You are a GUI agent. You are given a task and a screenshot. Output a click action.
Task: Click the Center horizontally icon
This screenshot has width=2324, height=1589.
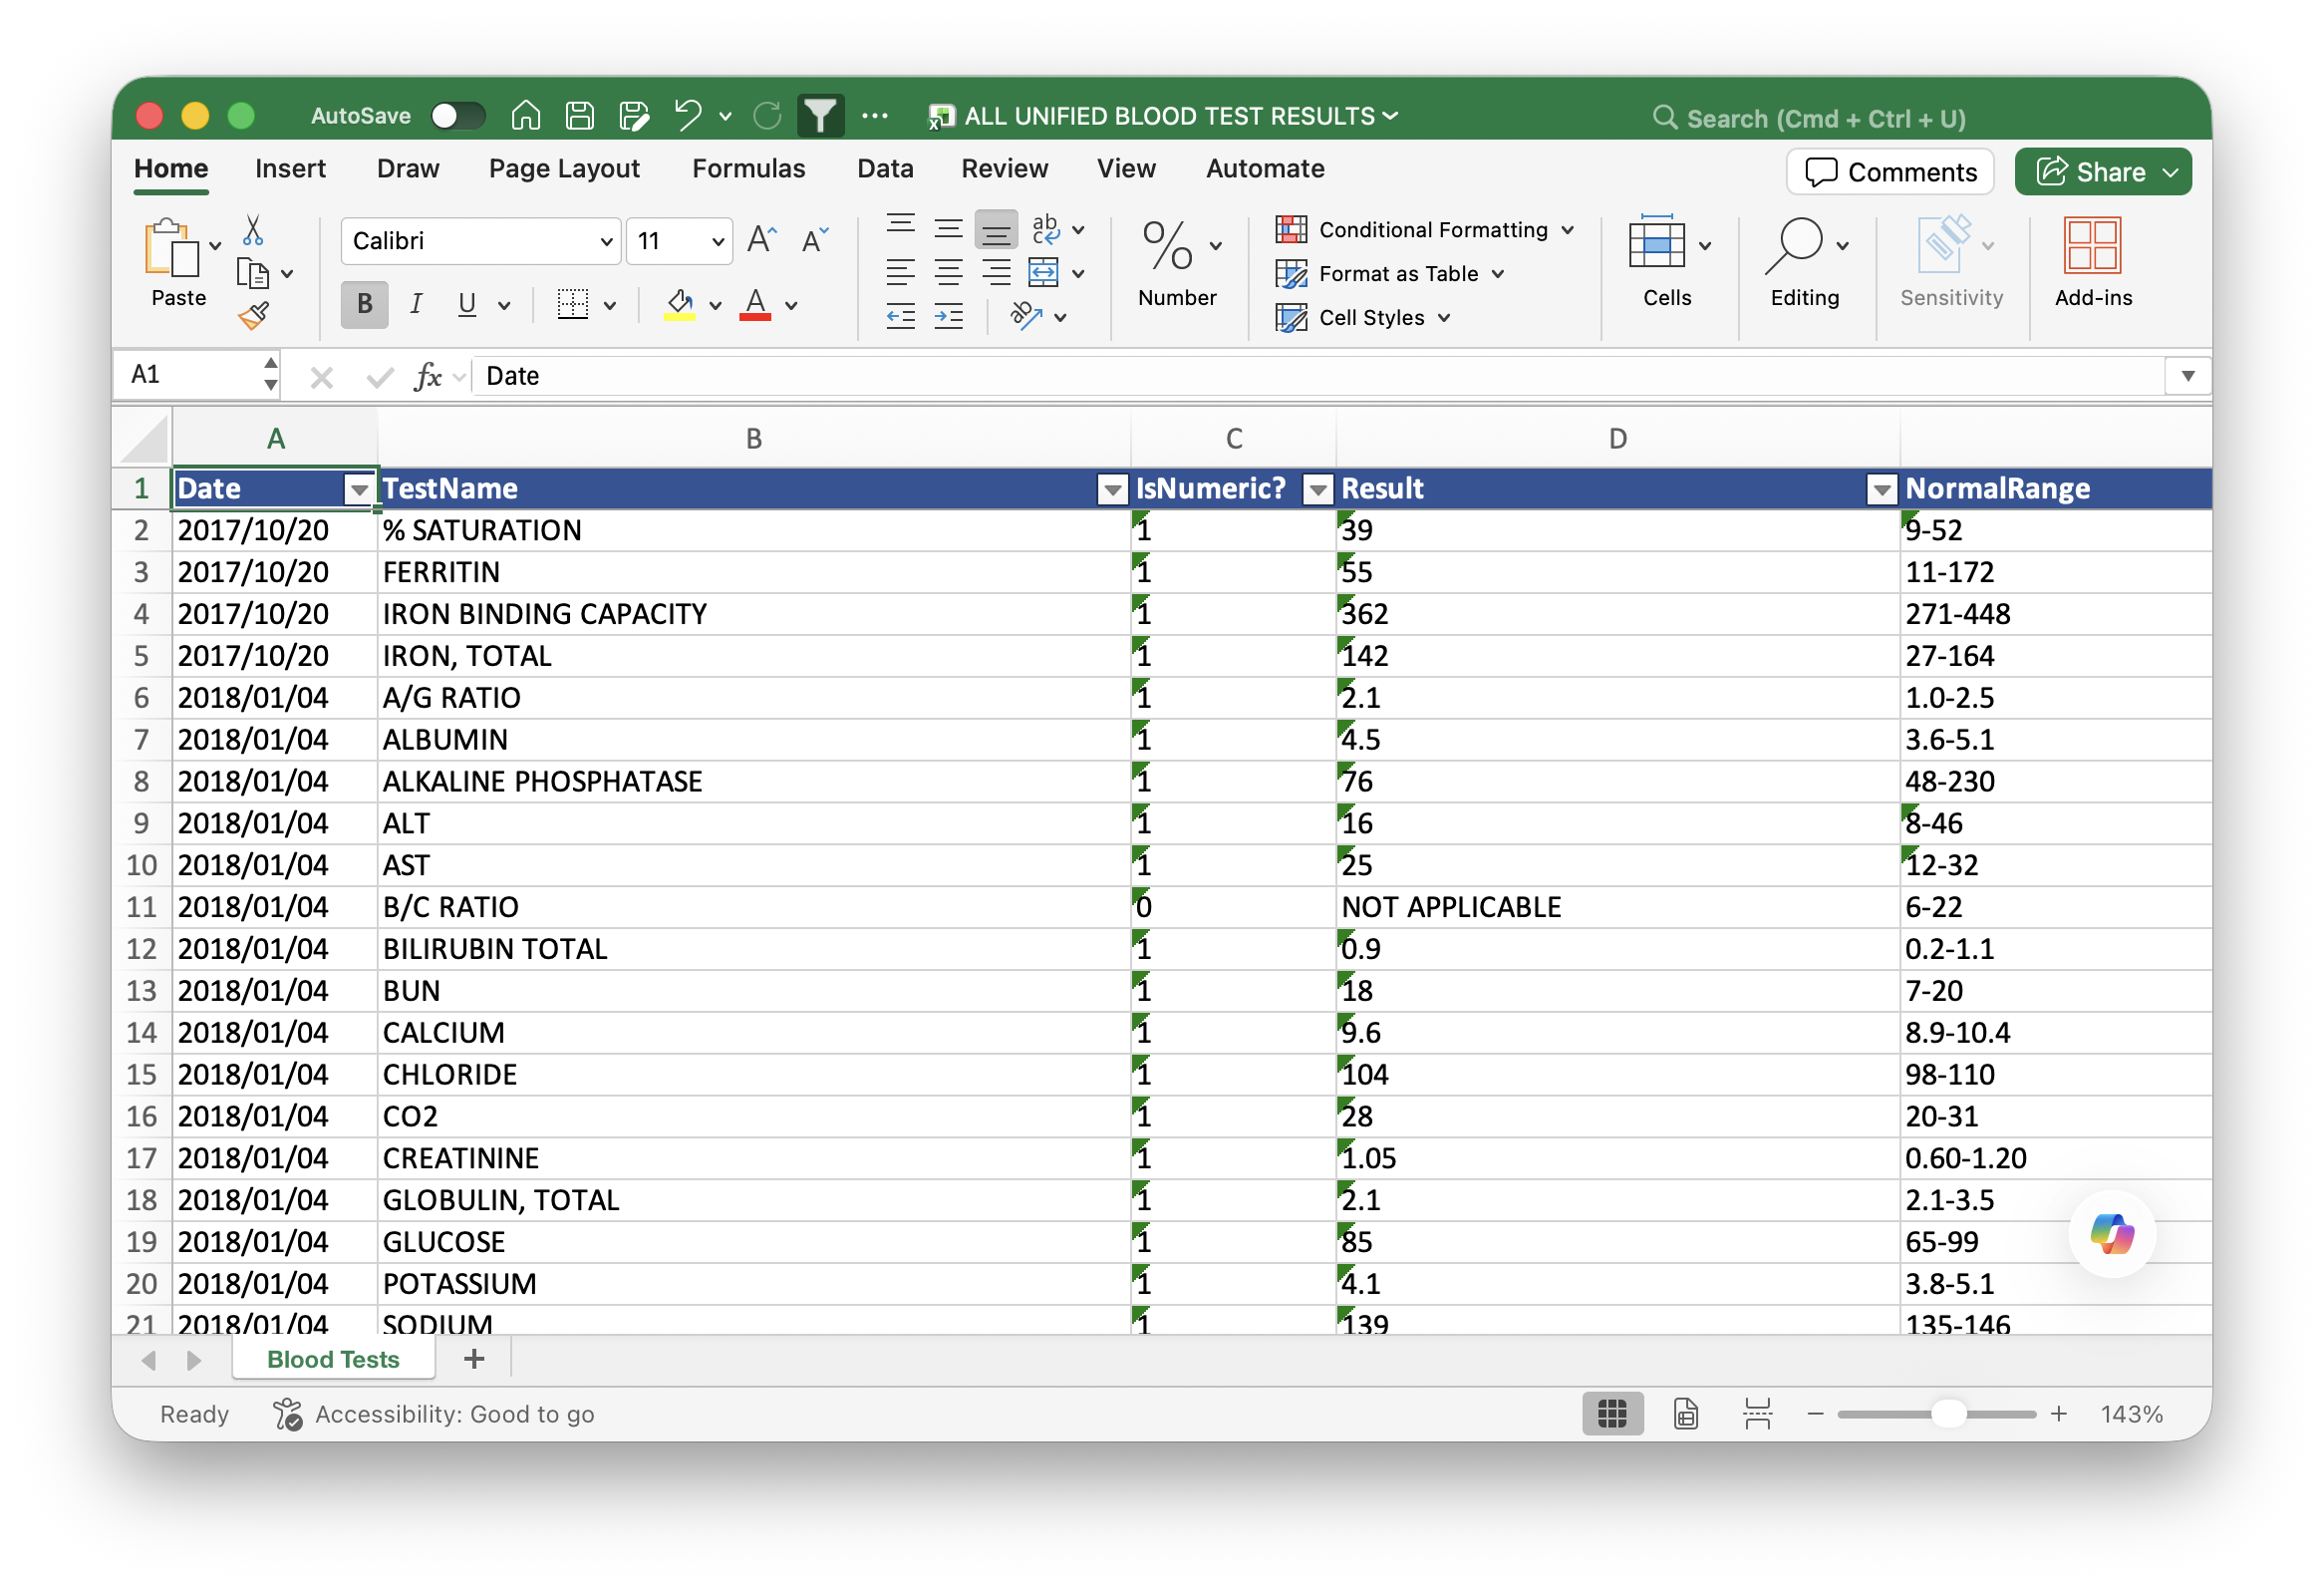(948, 273)
